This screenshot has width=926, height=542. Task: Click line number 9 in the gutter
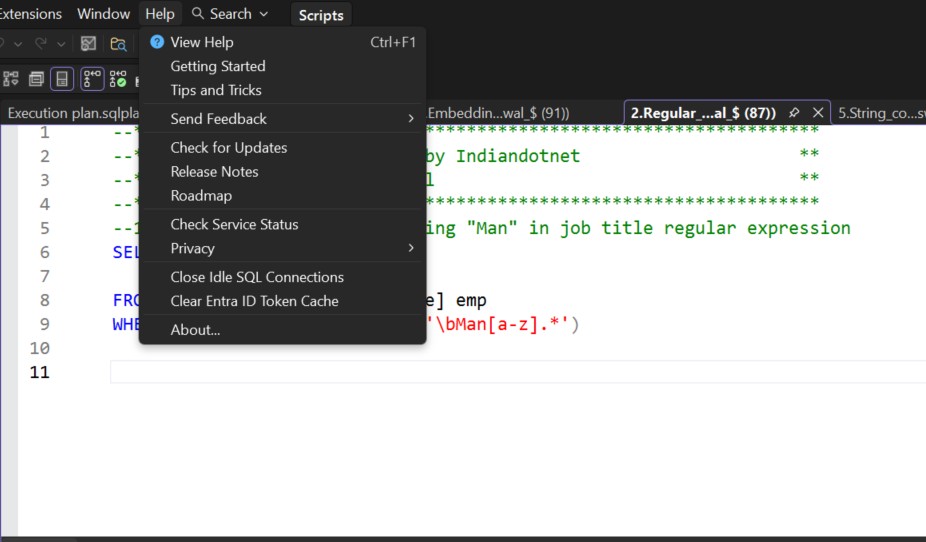pyautogui.click(x=45, y=324)
